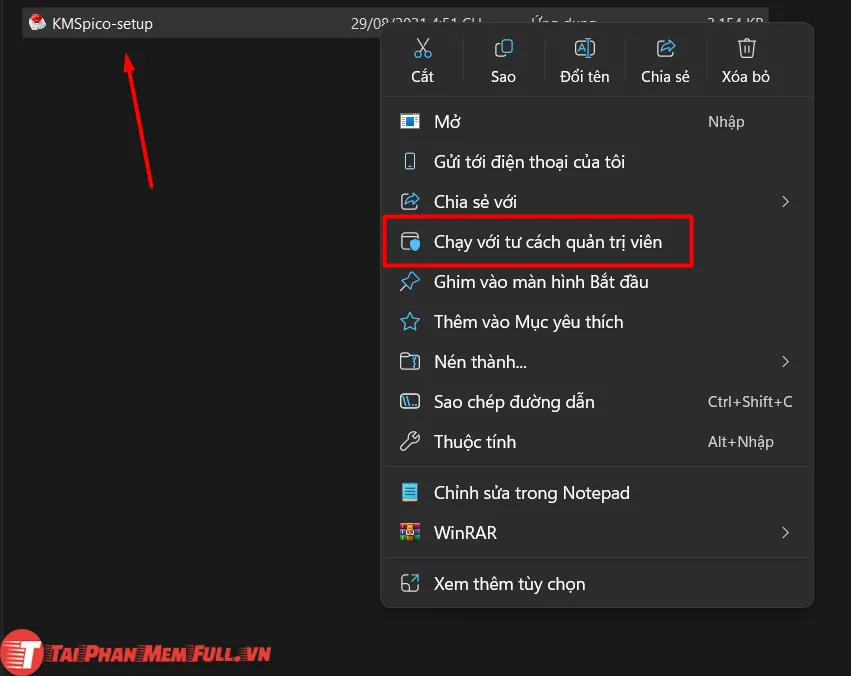Click the WinRAR books icon
Screen dimensions: 851x676
pyautogui.click(x=410, y=533)
